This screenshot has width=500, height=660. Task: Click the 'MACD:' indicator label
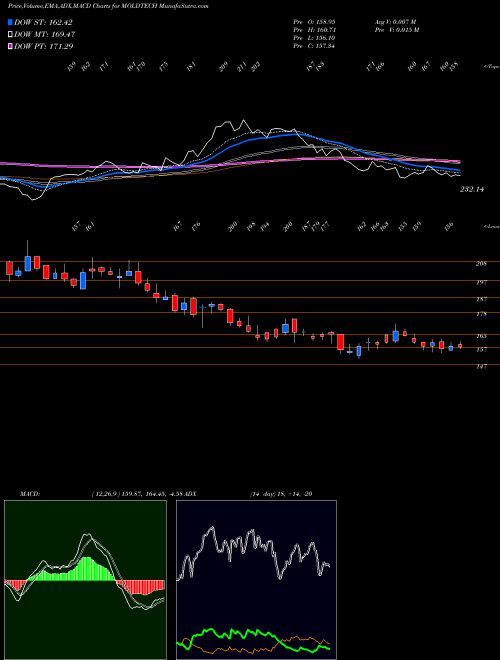click(x=30, y=494)
